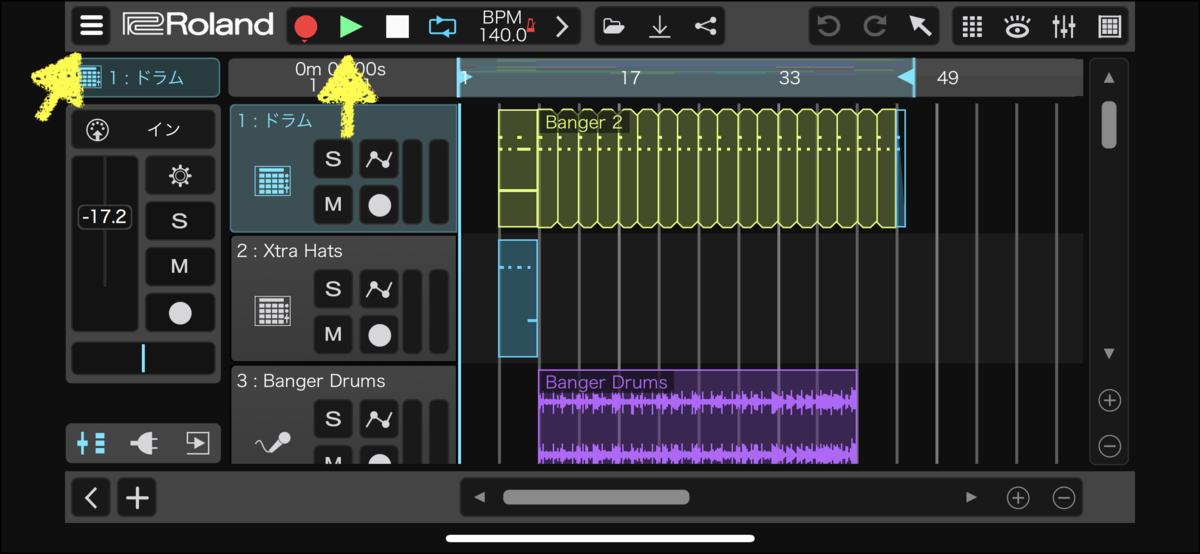Open the mixer faders icon
1200x554 pixels.
coord(1063,27)
